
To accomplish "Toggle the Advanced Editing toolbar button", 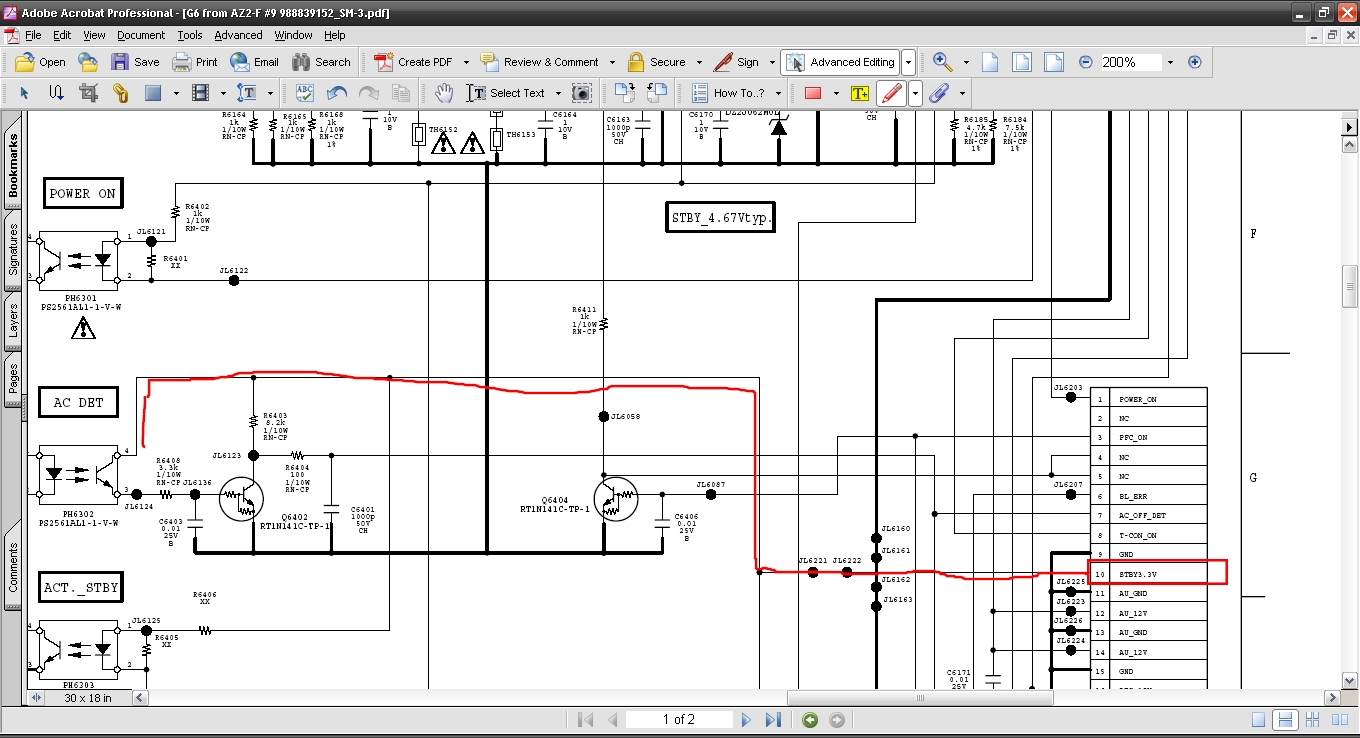I will 840,62.
